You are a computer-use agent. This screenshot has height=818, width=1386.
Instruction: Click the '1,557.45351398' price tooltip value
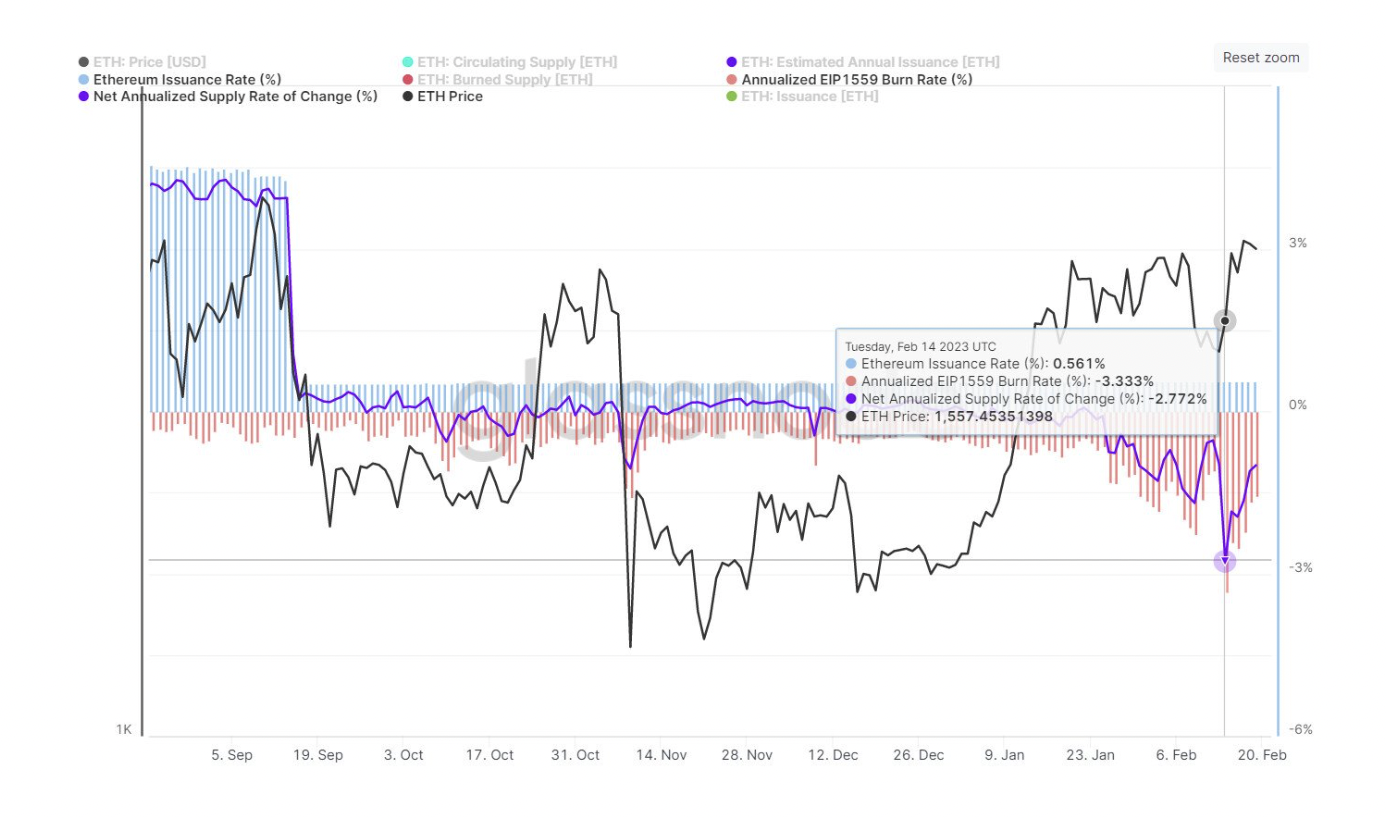[993, 415]
